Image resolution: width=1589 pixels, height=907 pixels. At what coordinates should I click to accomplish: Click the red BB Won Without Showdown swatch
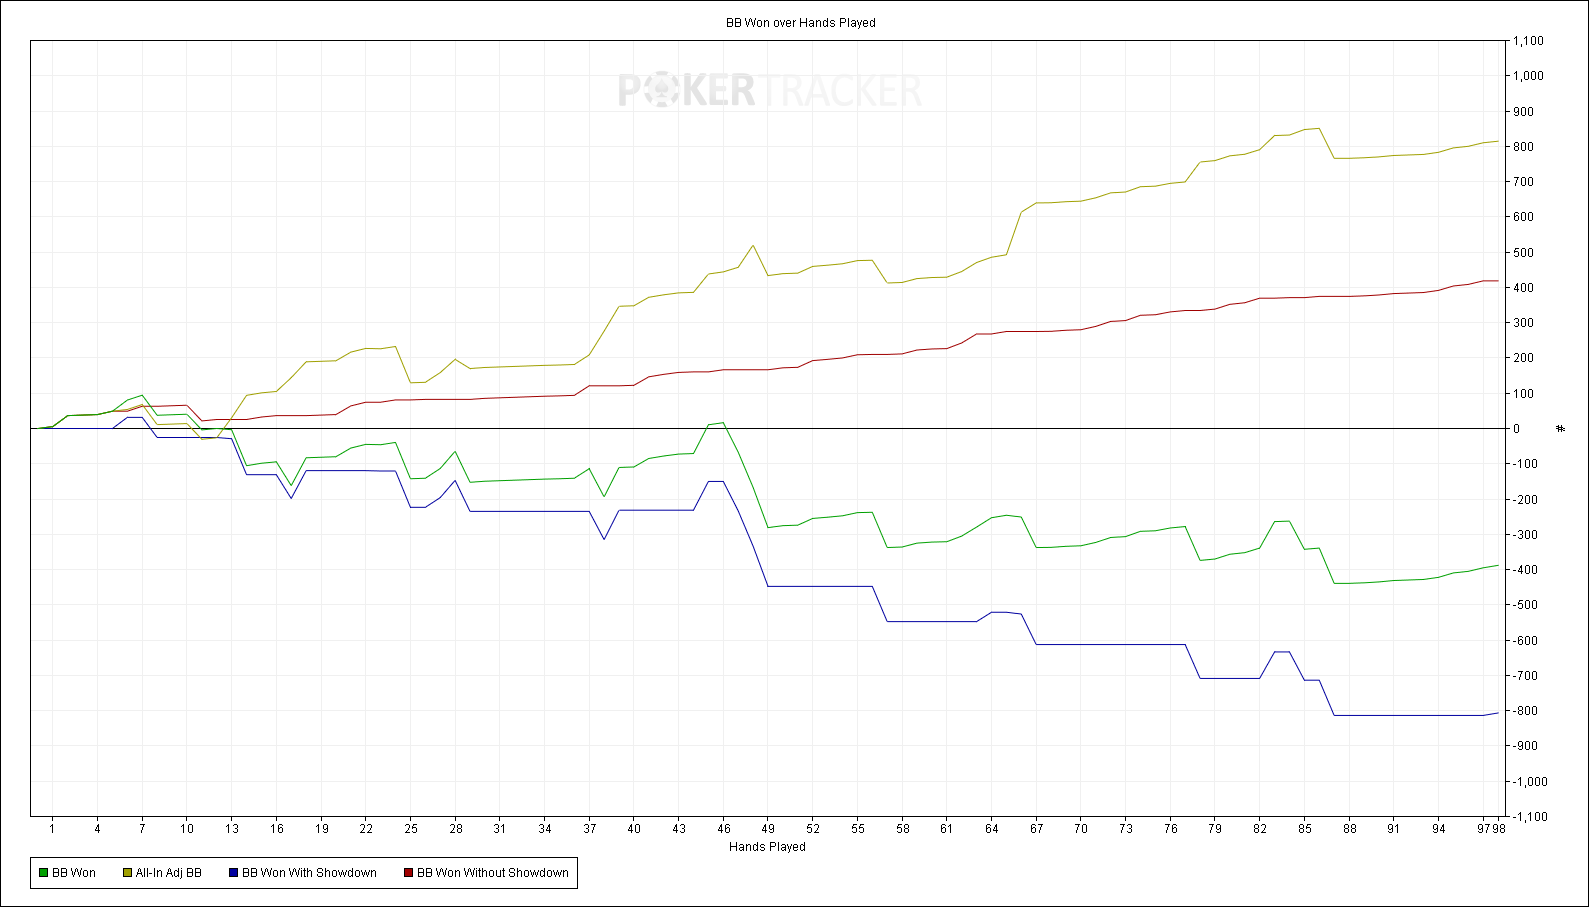[408, 873]
